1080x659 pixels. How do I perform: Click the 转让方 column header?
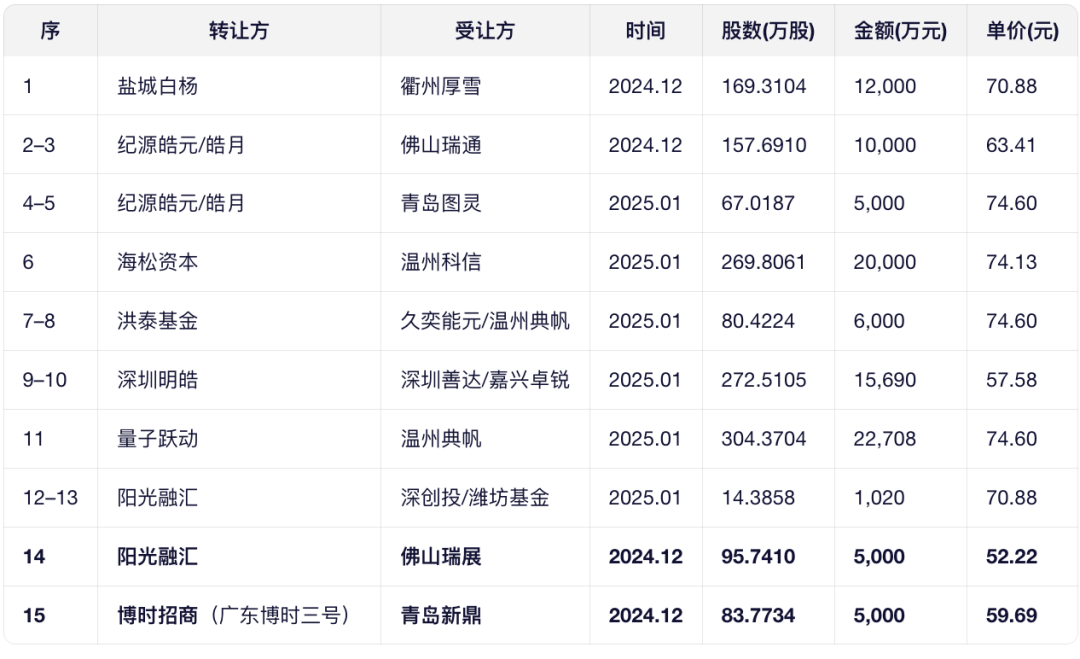point(238,31)
